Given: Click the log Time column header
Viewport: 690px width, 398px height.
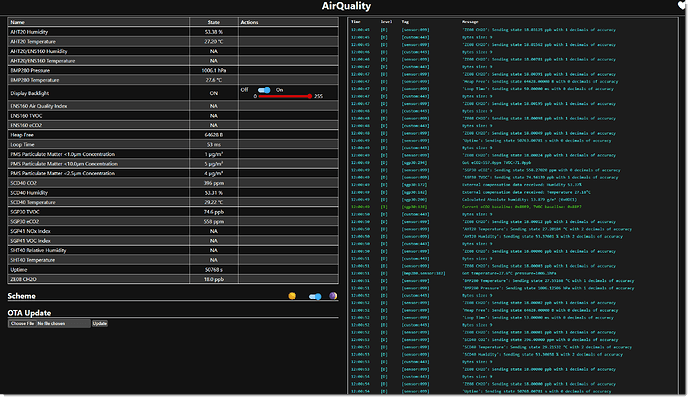Looking at the screenshot, I should [x=356, y=22].
